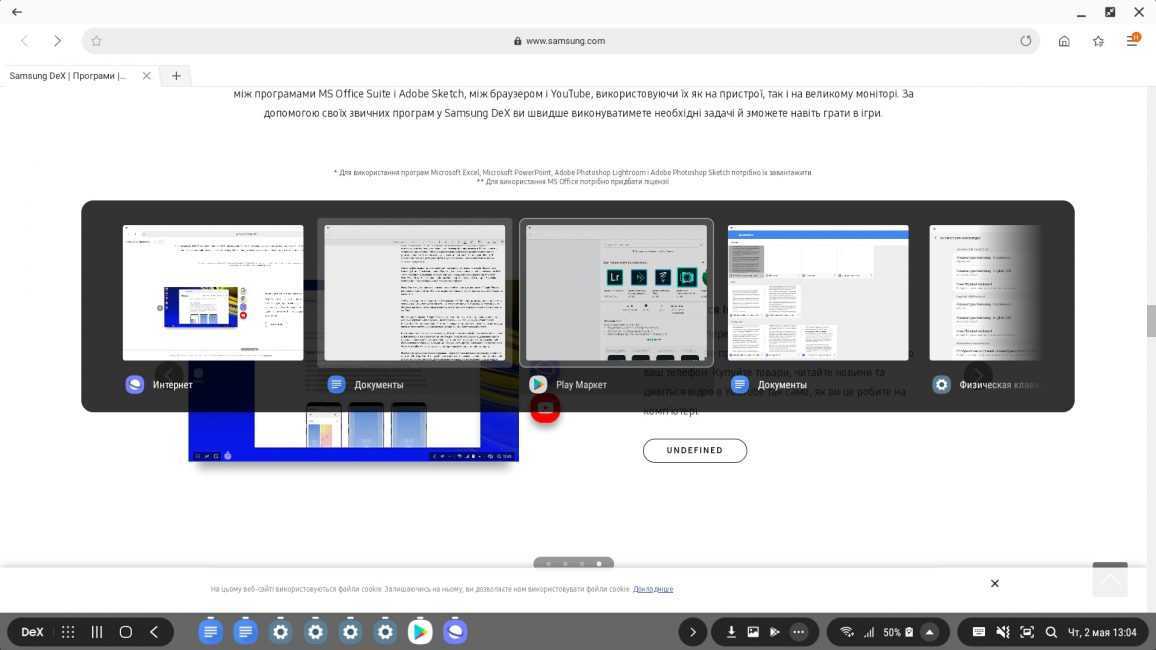Show more notification icons via ellipsis

[798, 632]
